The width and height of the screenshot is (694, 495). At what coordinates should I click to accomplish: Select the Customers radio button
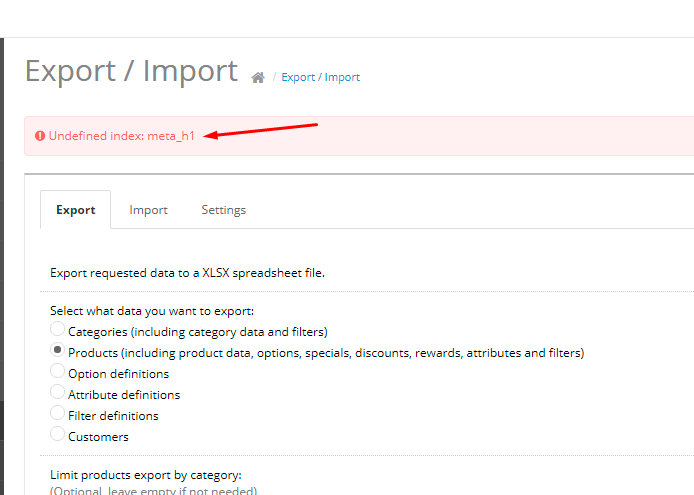pyautogui.click(x=57, y=433)
